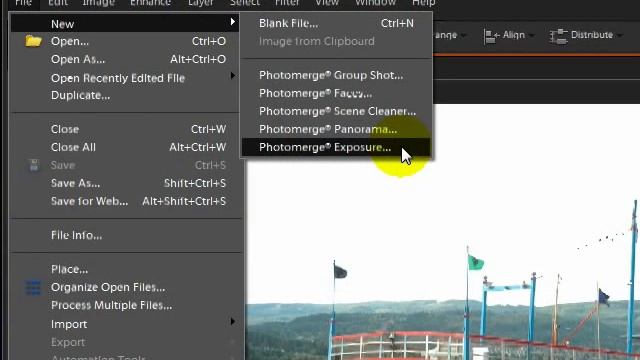Click the green flag in the photo
This screenshot has height=360, width=640.
click(476, 262)
